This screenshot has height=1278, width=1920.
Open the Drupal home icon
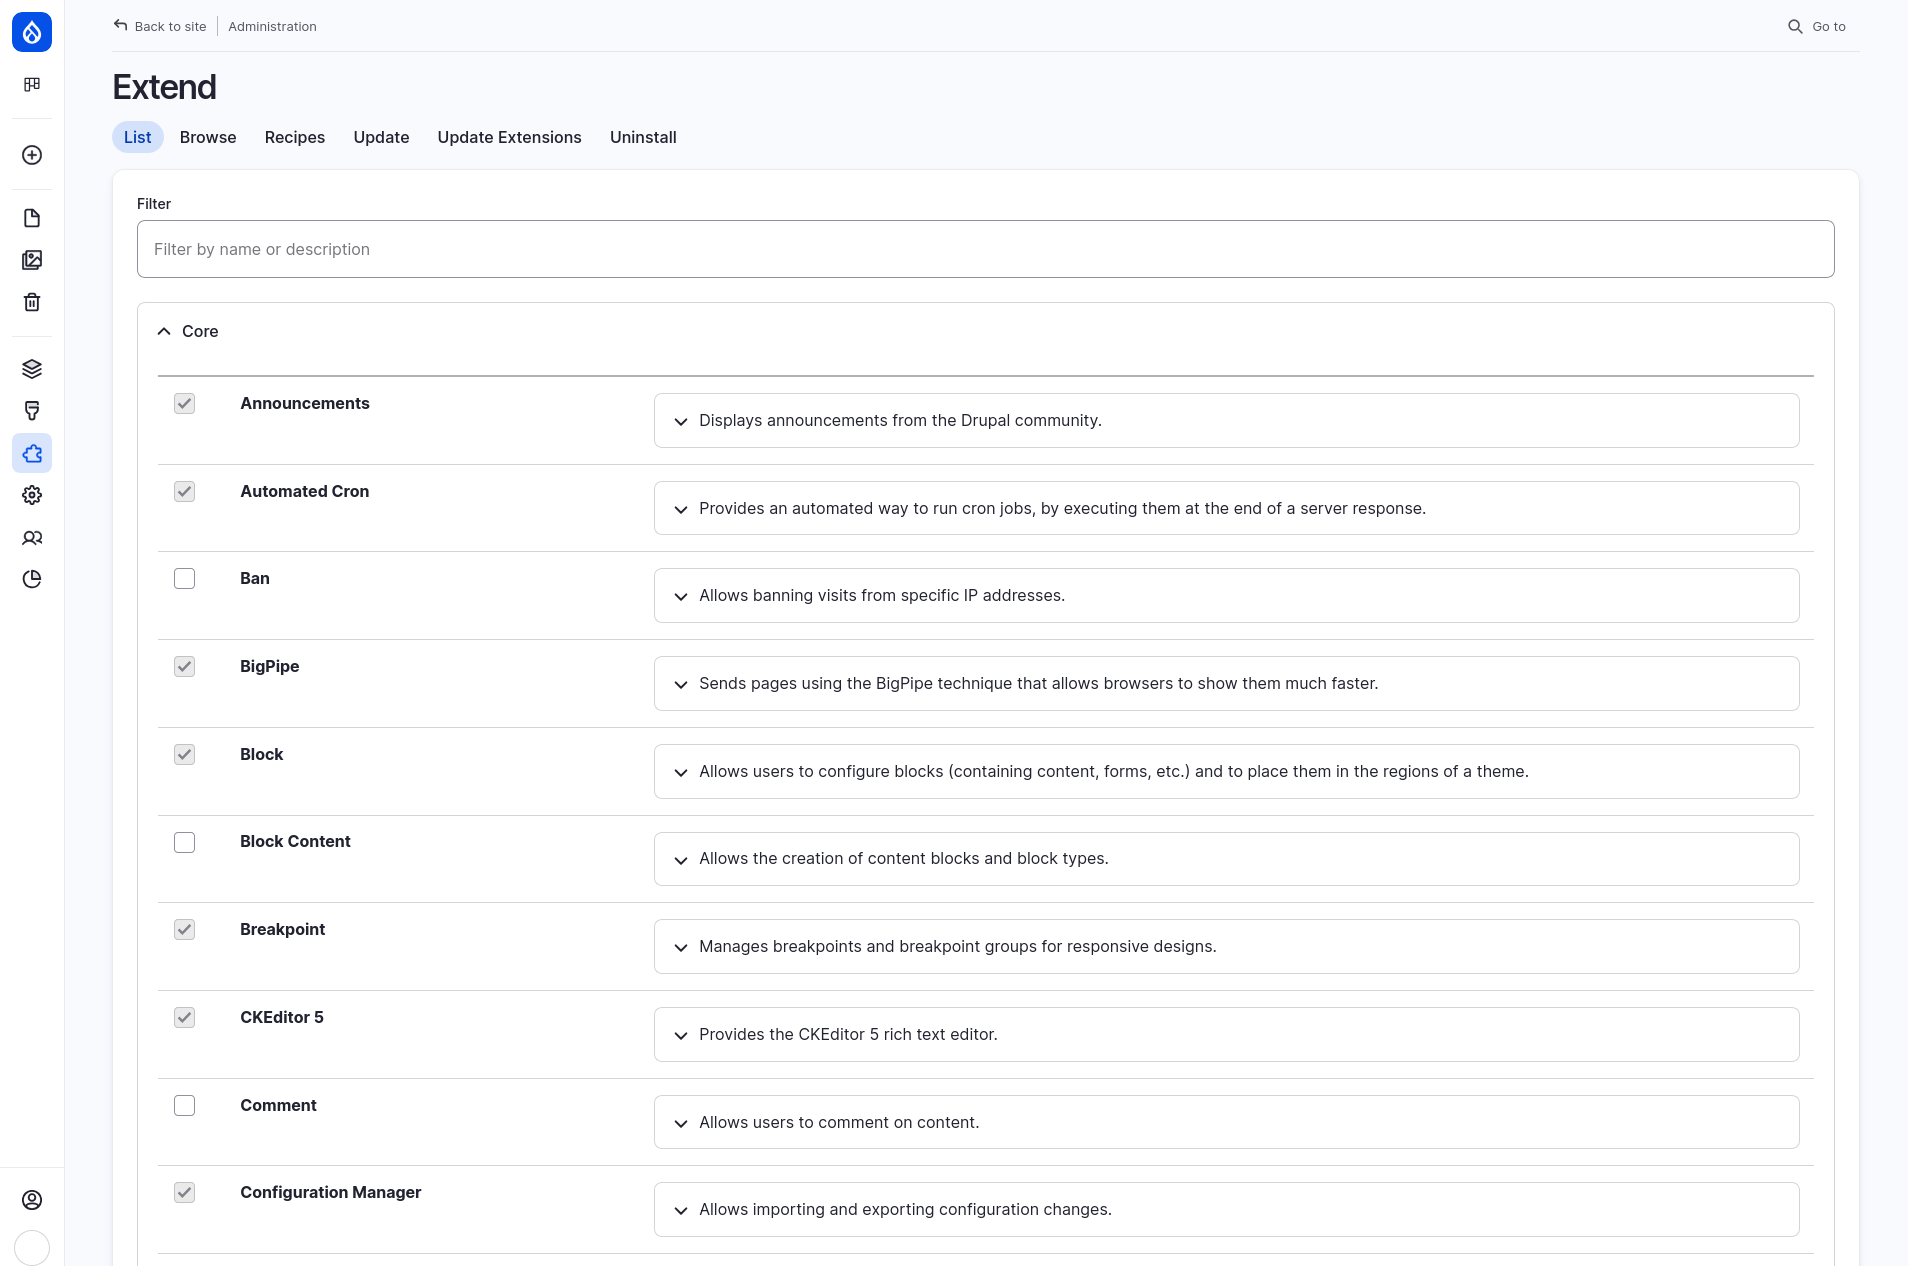[x=32, y=31]
